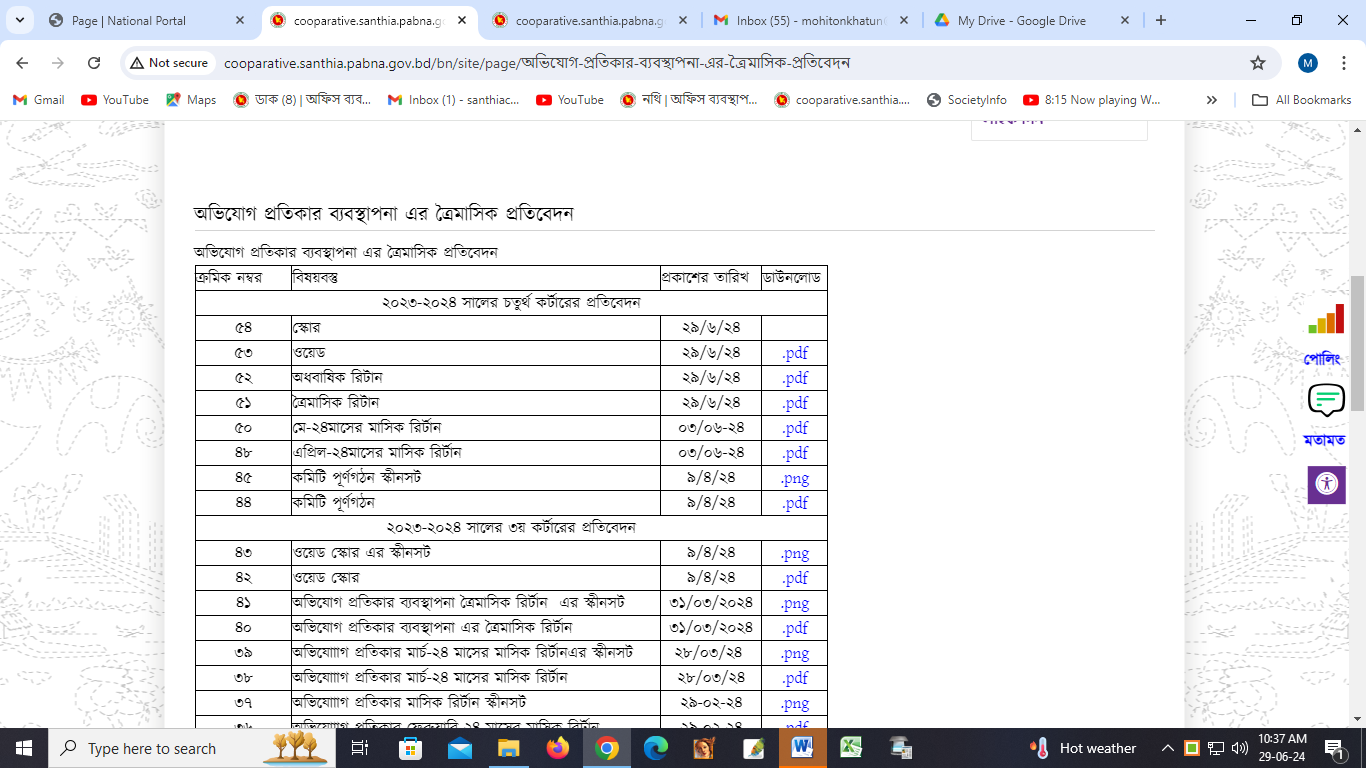Expand hidden bookmarks with chevron
The image size is (1366, 768).
click(1212, 100)
